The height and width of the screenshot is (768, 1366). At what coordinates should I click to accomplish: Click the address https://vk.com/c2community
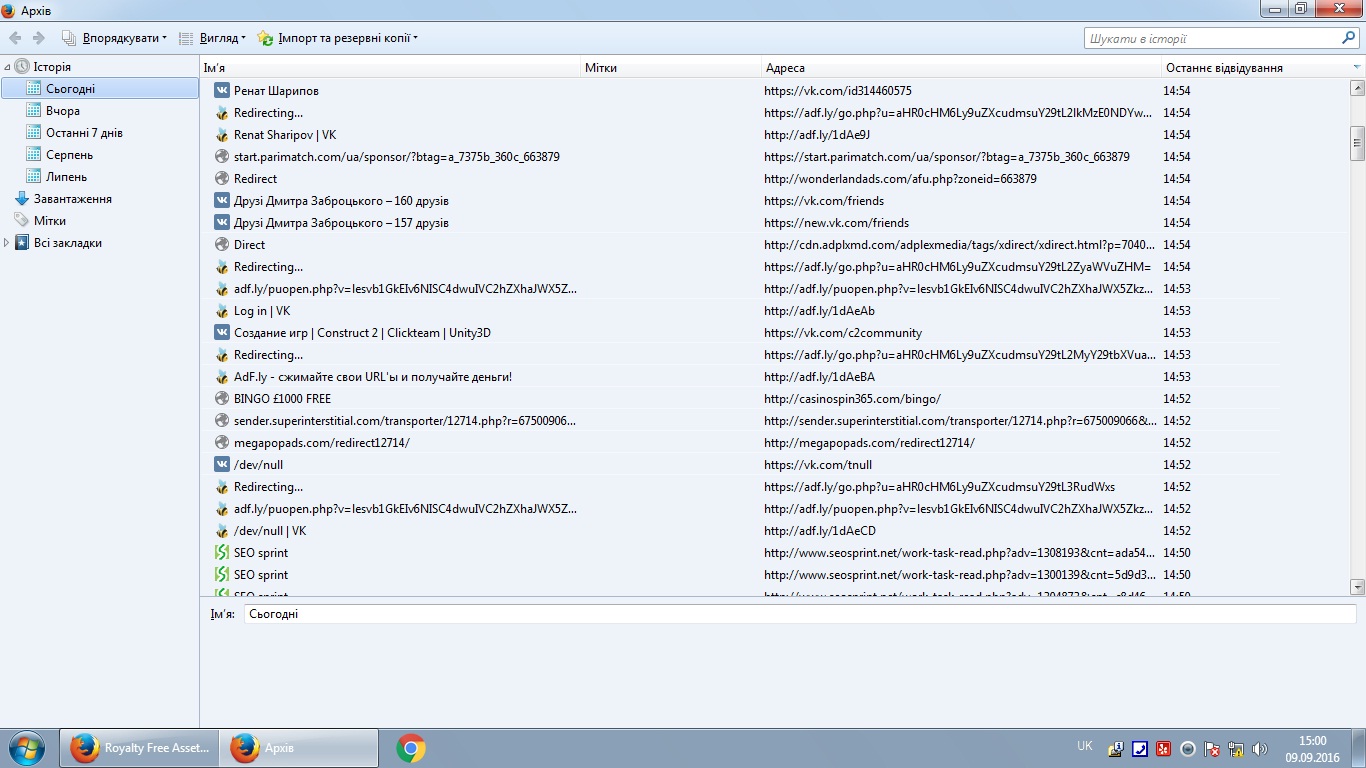pos(843,332)
